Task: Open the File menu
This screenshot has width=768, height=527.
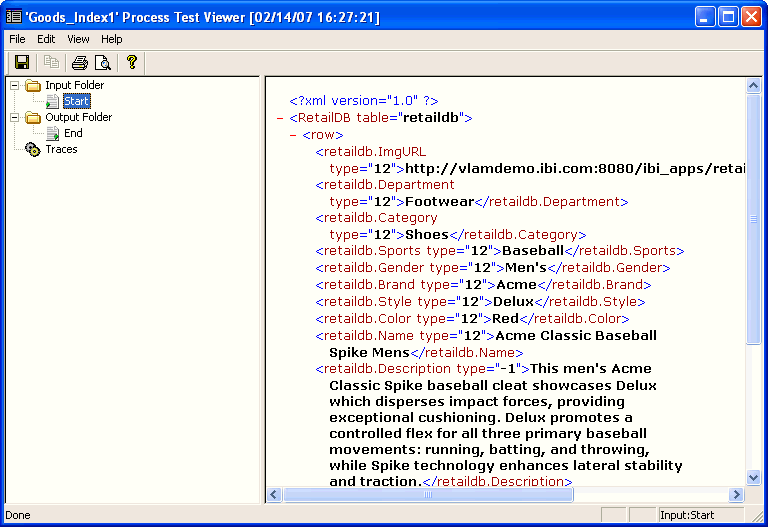Action: 17,39
